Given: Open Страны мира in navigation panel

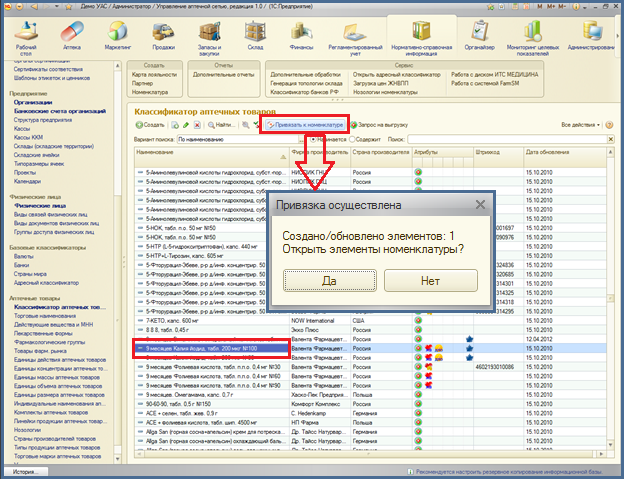Looking at the screenshot, I should (30, 274).
